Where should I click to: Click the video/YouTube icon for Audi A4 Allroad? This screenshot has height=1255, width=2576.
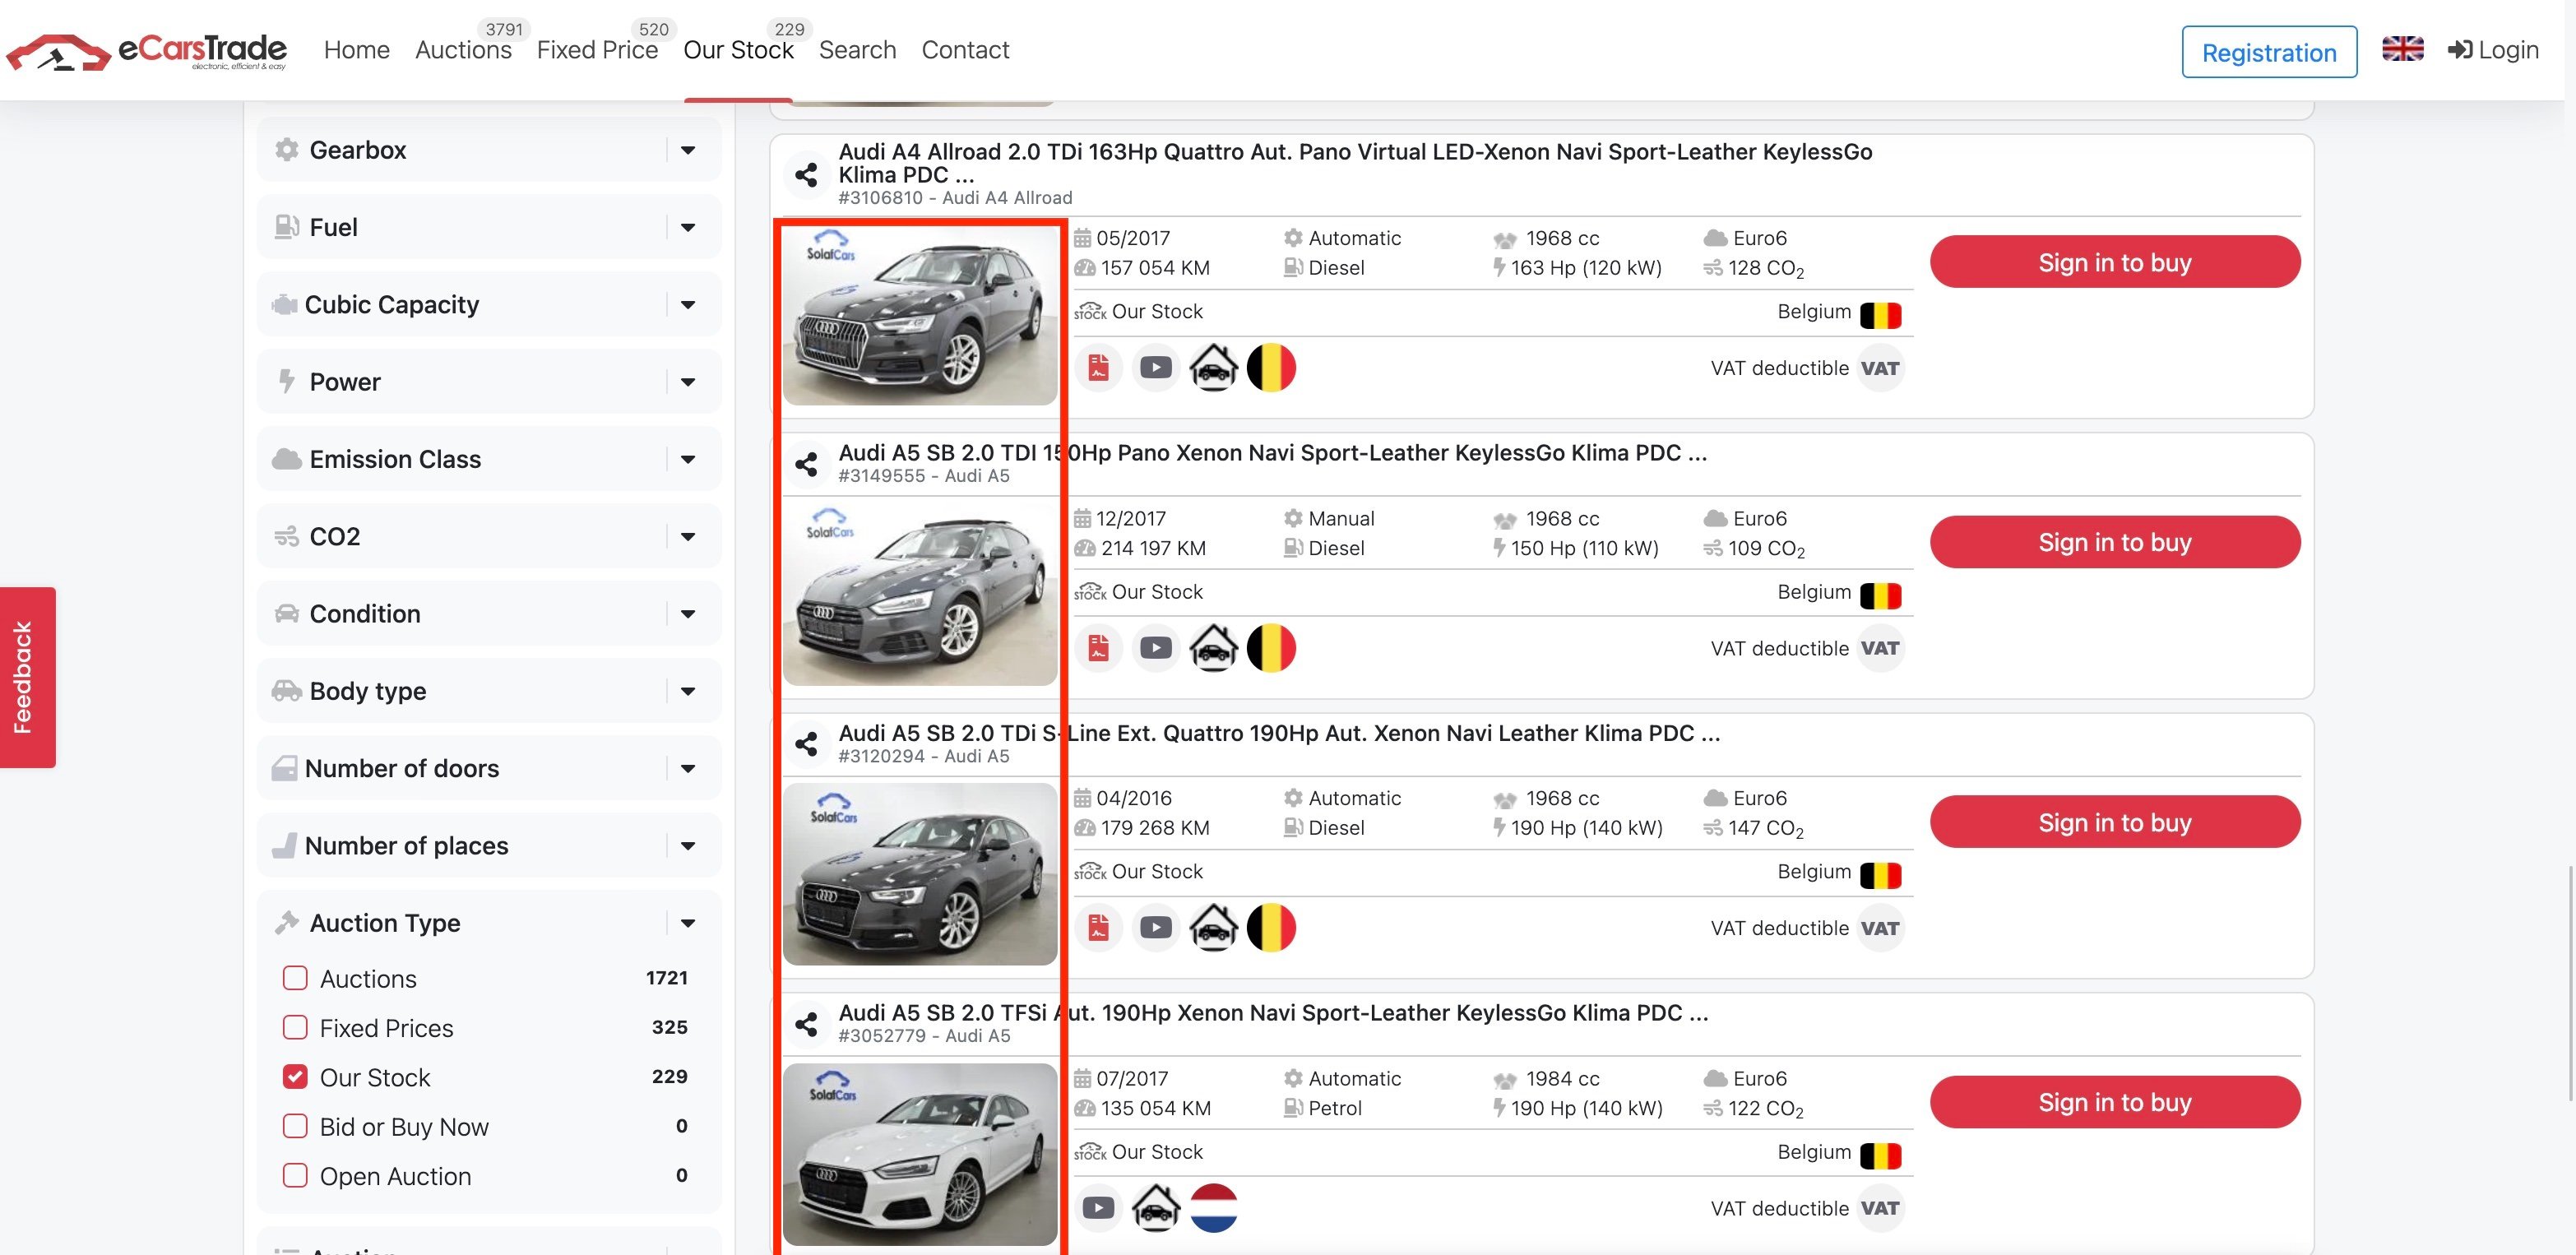pyautogui.click(x=1156, y=368)
